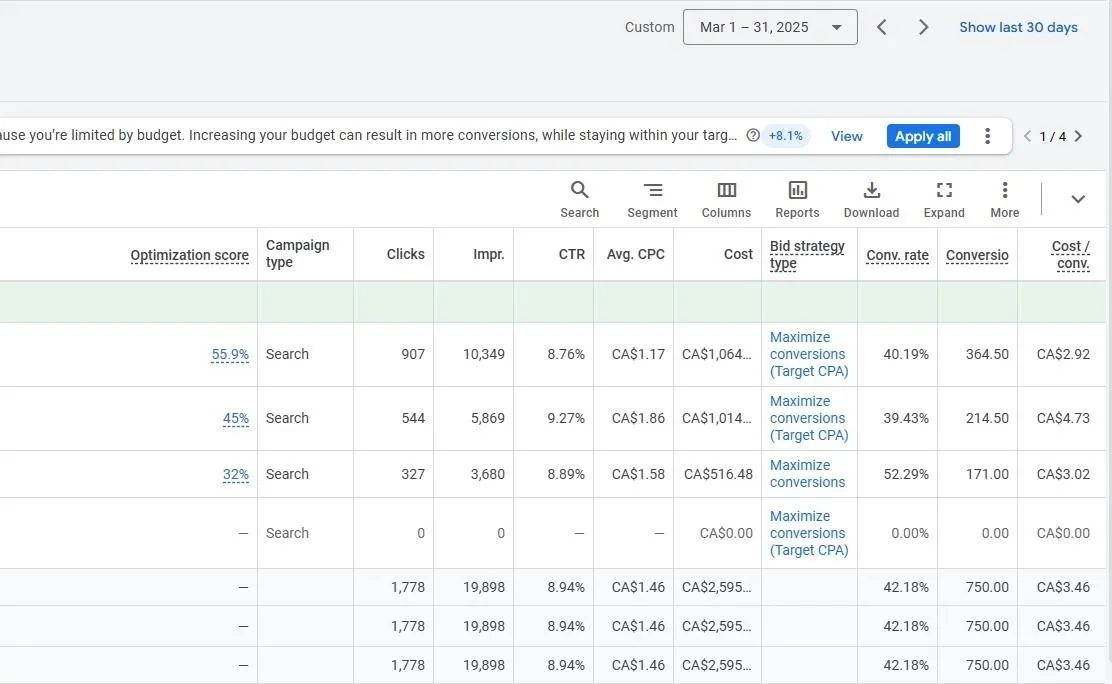This screenshot has height=684, width=1112.
Task: Open the Columns selector
Action: coord(726,199)
